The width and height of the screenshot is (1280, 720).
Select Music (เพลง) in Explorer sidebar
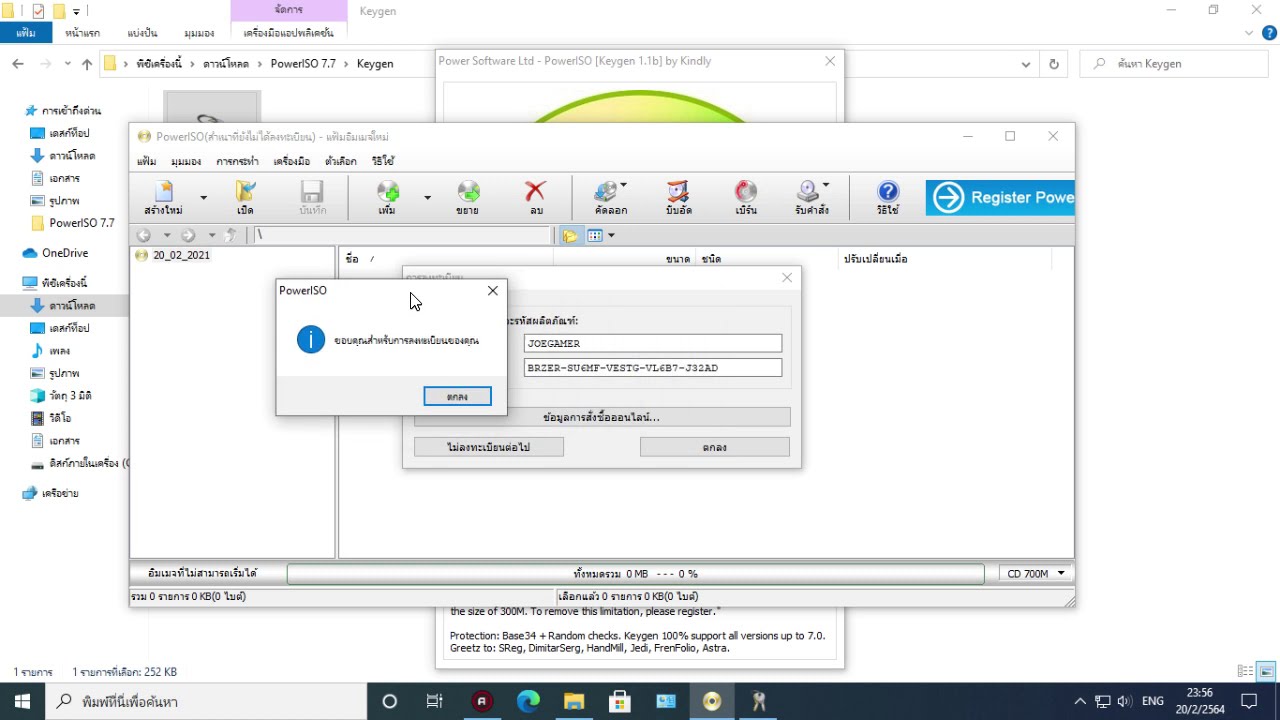[x=60, y=351]
